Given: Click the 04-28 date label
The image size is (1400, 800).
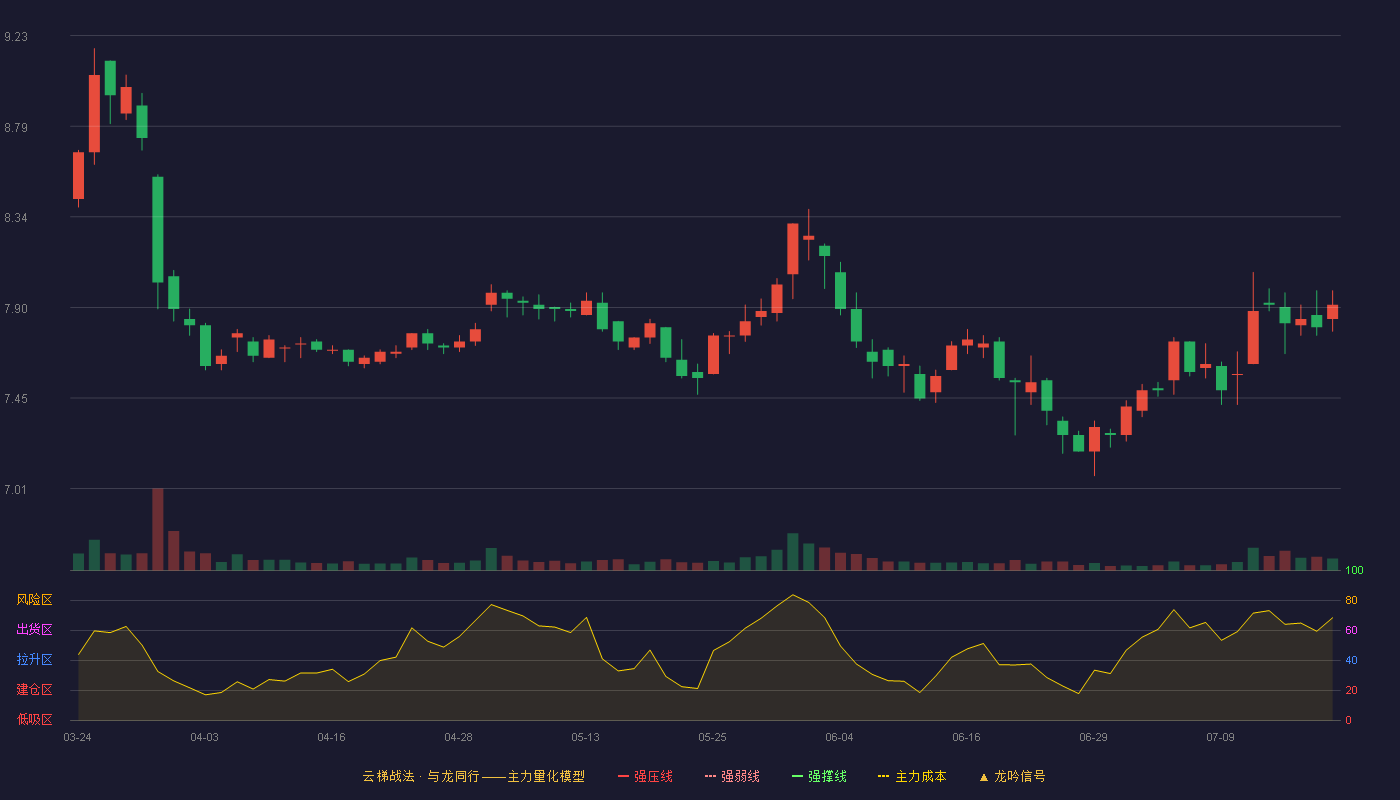Looking at the screenshot, I should point(458,737).
